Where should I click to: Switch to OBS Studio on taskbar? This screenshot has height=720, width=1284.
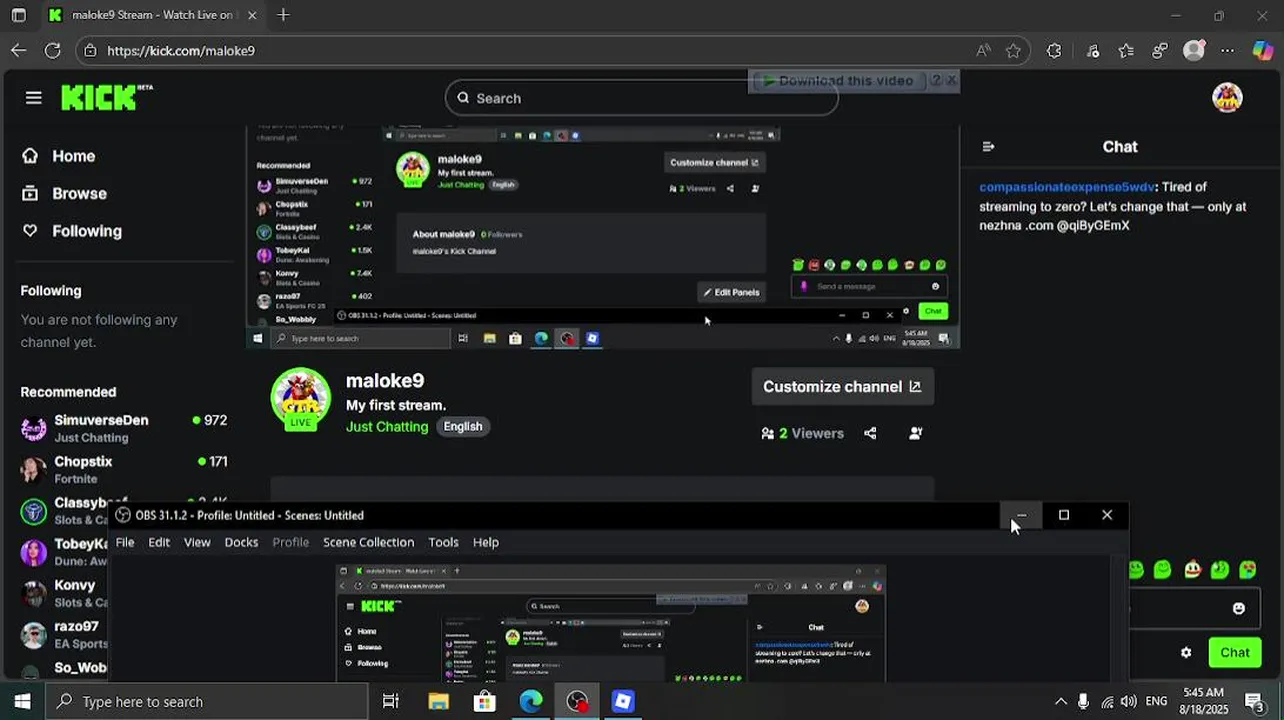click(577, 701)
